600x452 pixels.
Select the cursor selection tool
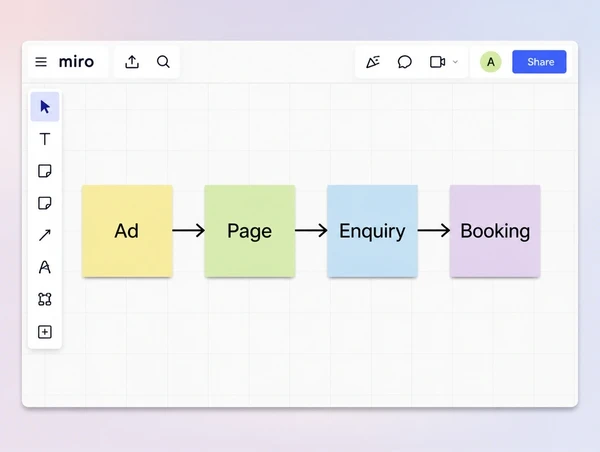[45, 107]
